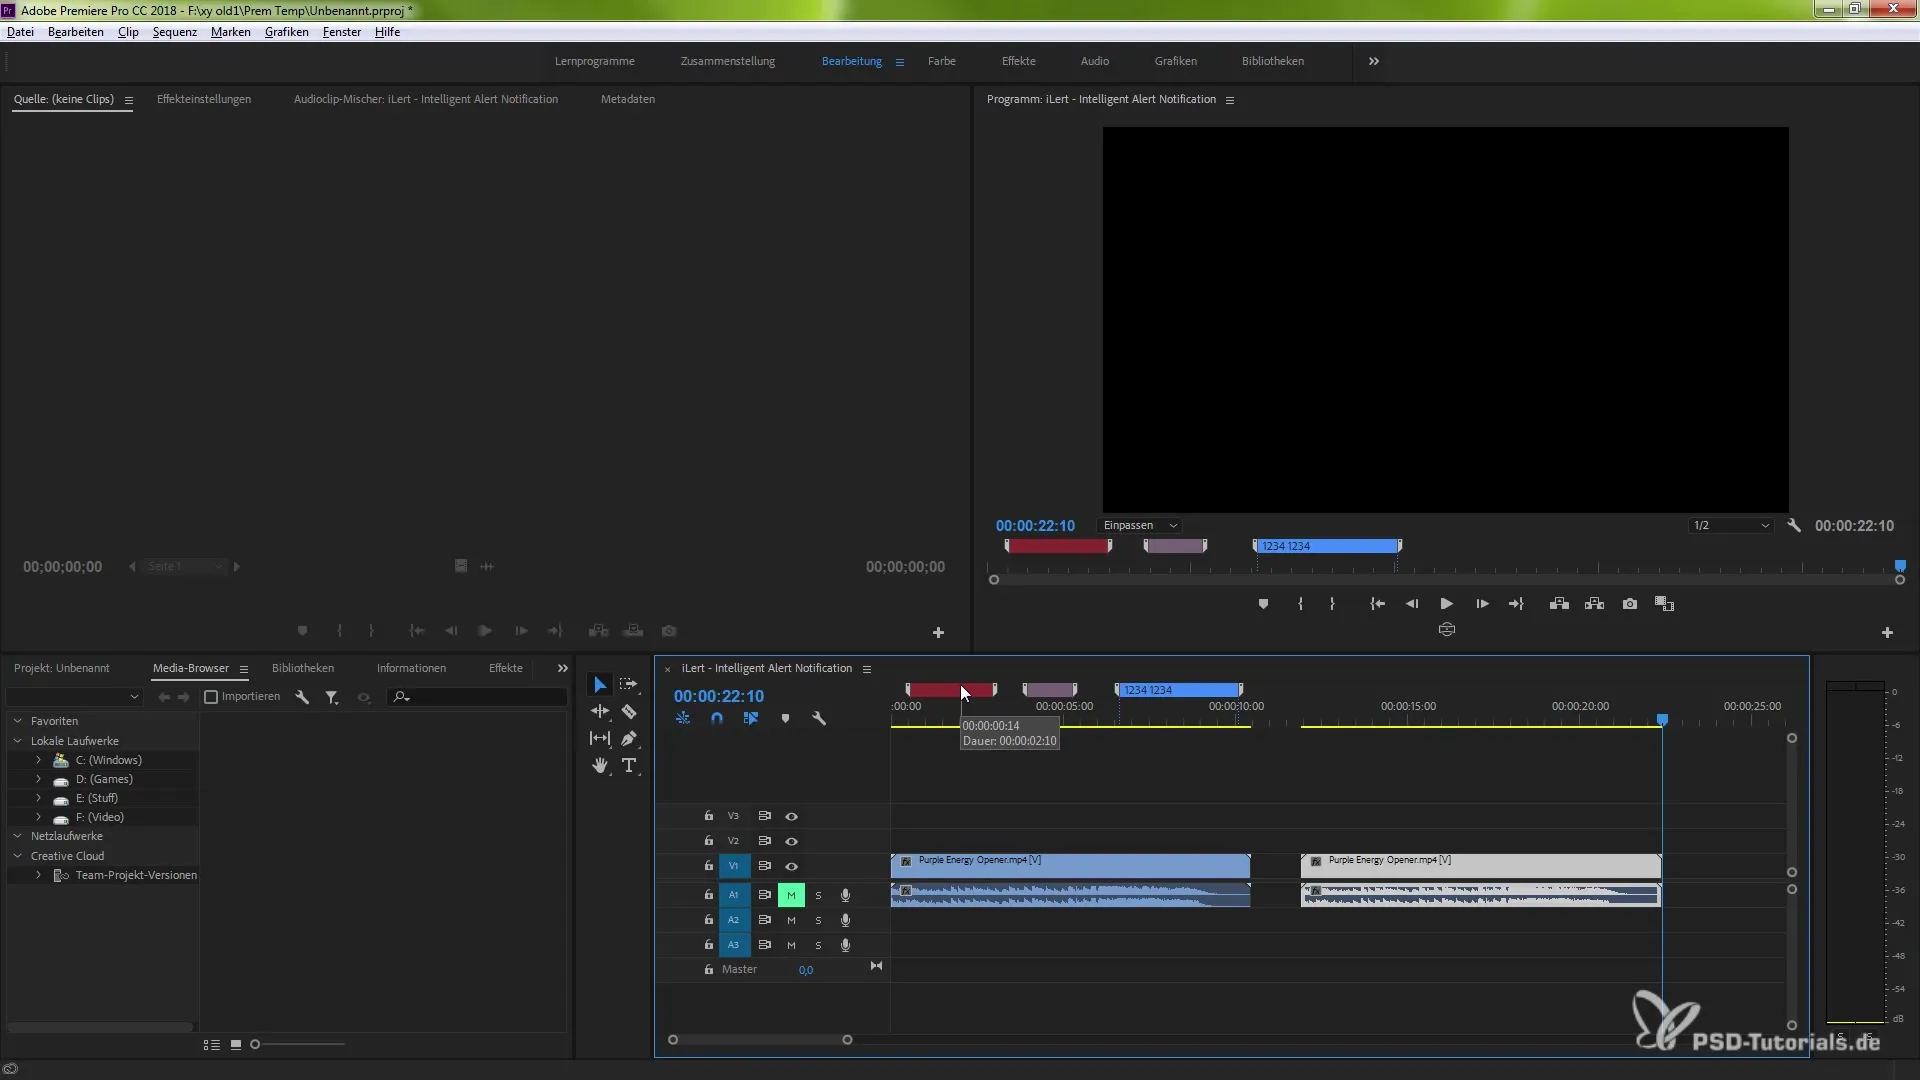
Task: Toggle lock on track V3
Action: (708, 817)
